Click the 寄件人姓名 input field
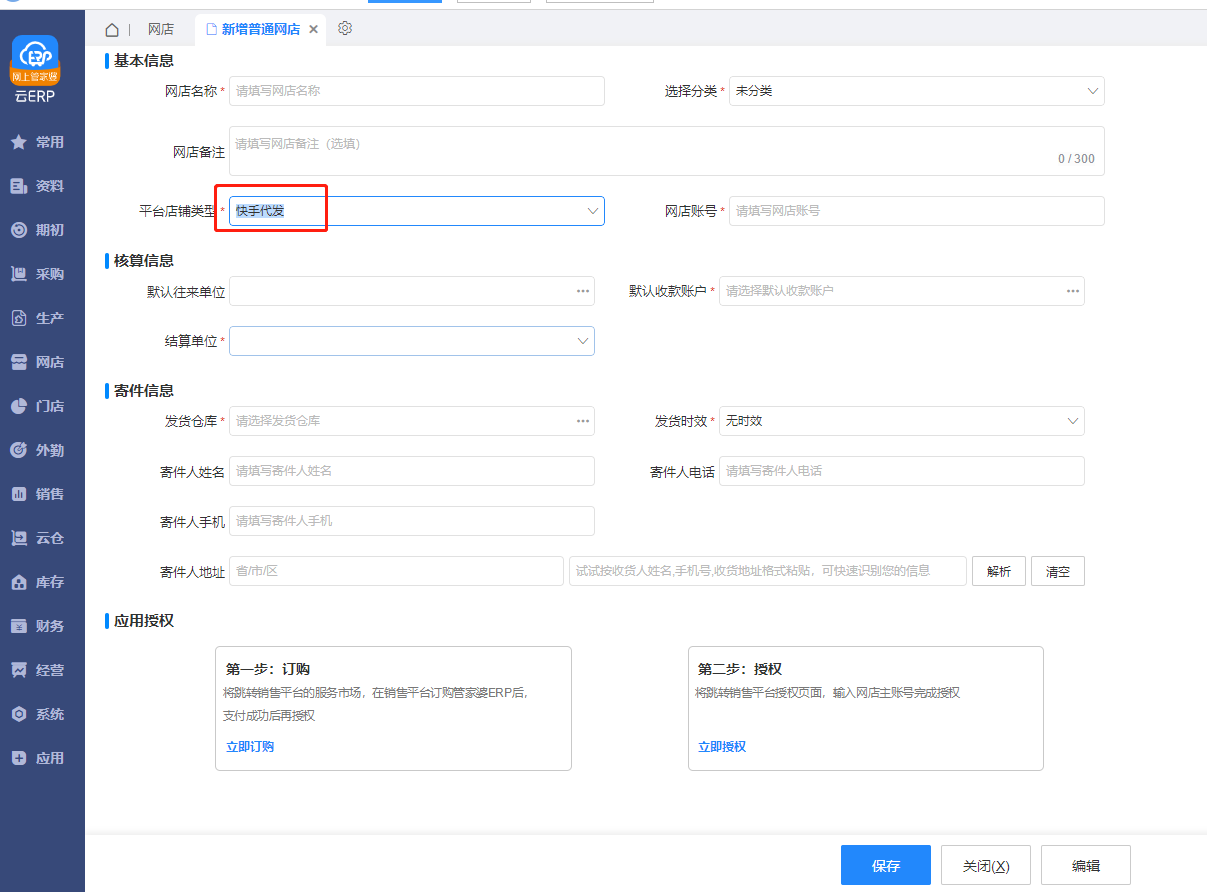This screenshot has height=892, width=1207. click(x=411, y=471)
